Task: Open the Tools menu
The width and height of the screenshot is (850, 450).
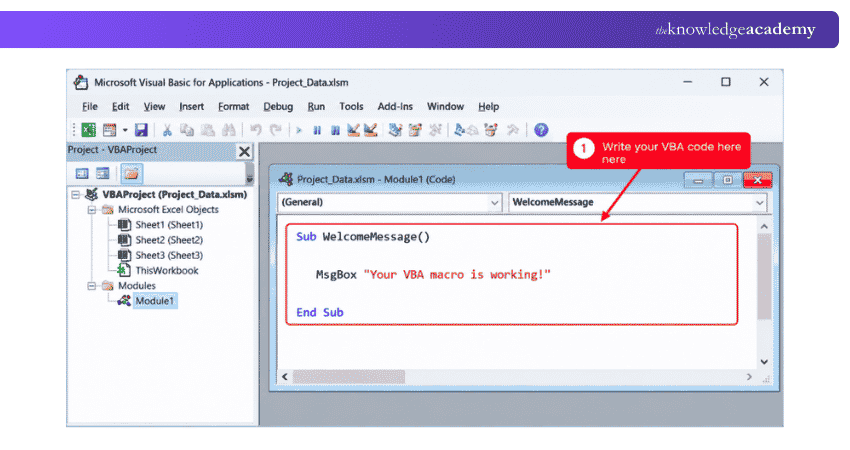Action: click(x=351, y=107)
